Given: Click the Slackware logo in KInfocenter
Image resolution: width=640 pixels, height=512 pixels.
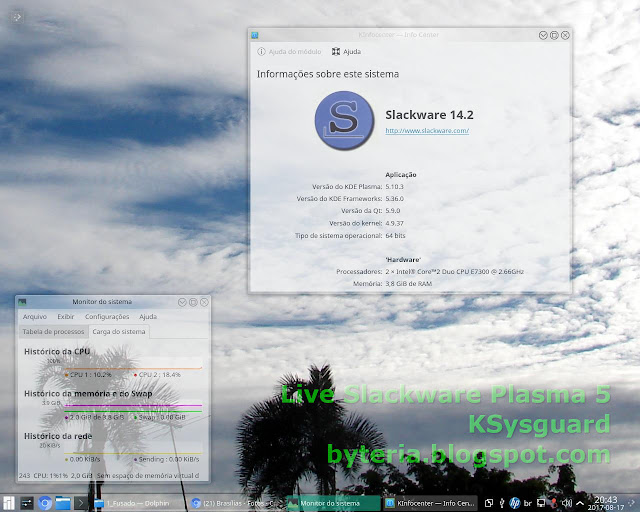Looking at the screenshot, I should [344, 120].
